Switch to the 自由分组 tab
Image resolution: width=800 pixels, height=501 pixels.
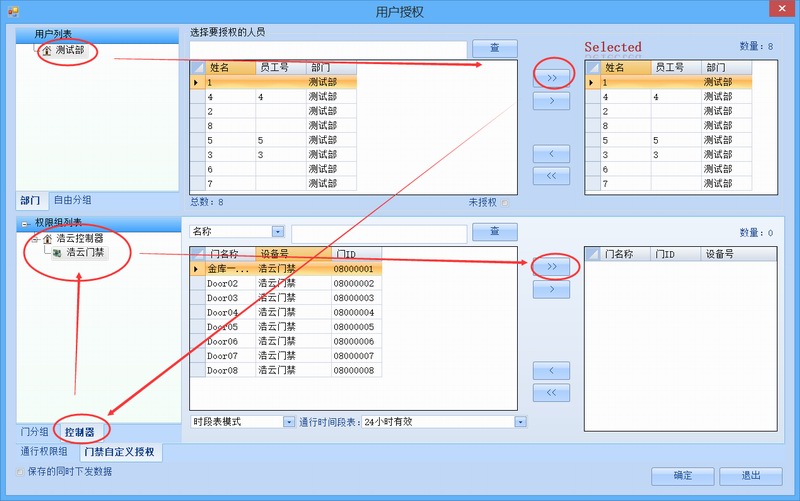[x=73, y=200]
